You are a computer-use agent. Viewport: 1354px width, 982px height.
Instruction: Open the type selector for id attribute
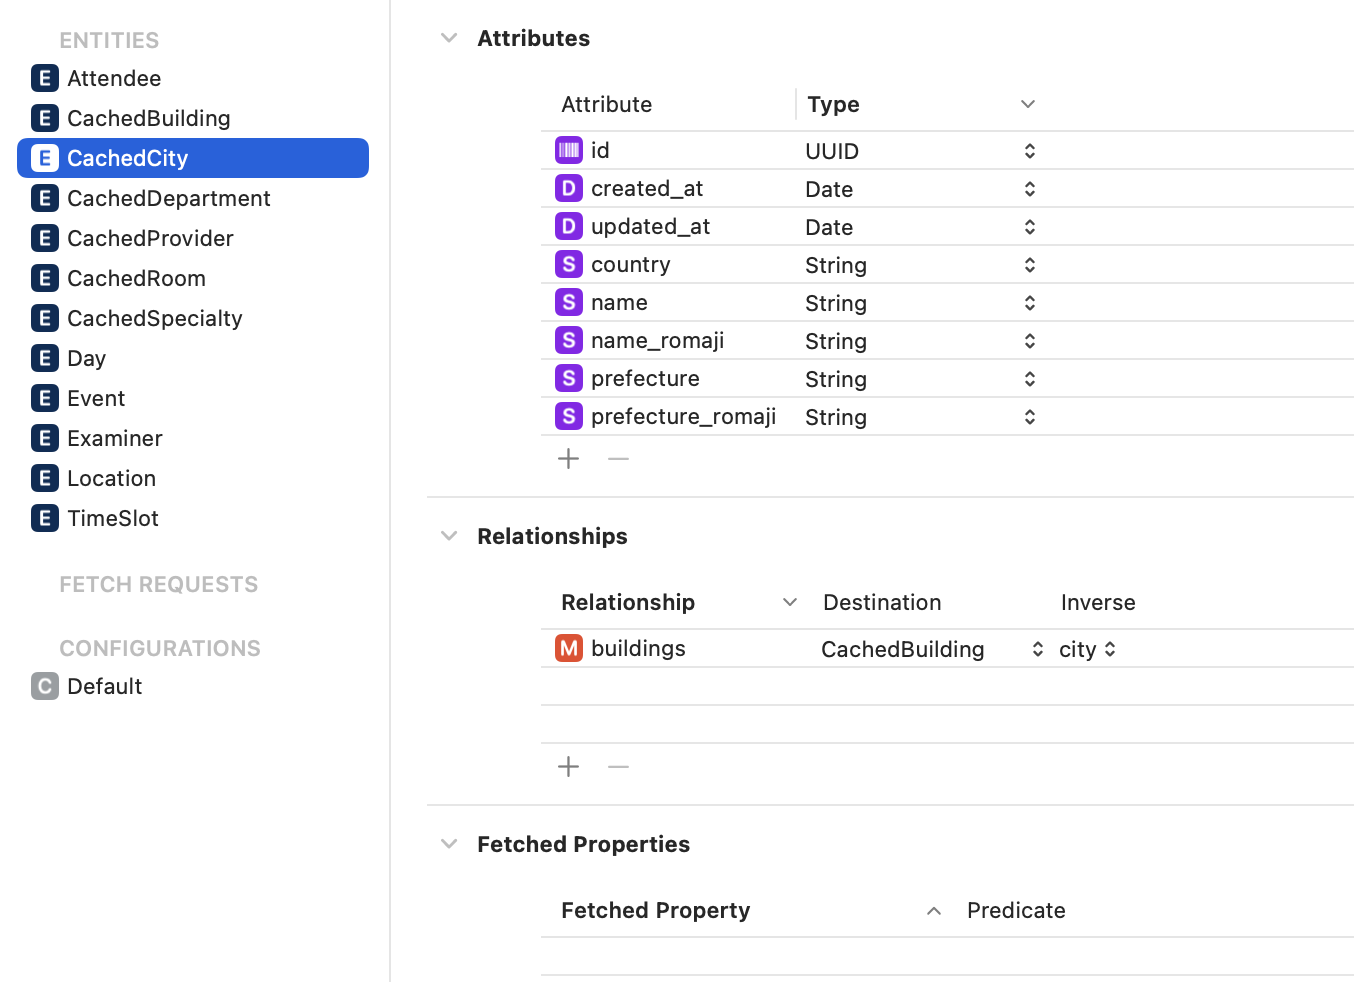1029,151
